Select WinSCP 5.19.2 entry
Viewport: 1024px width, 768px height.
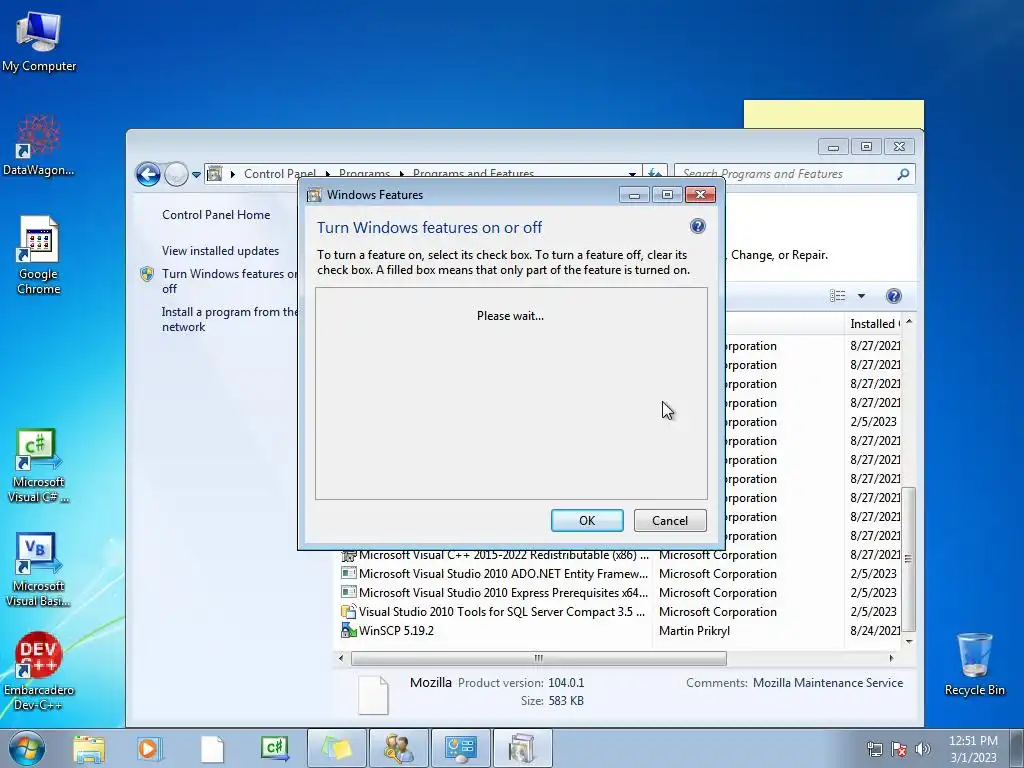tap(396, 631)
